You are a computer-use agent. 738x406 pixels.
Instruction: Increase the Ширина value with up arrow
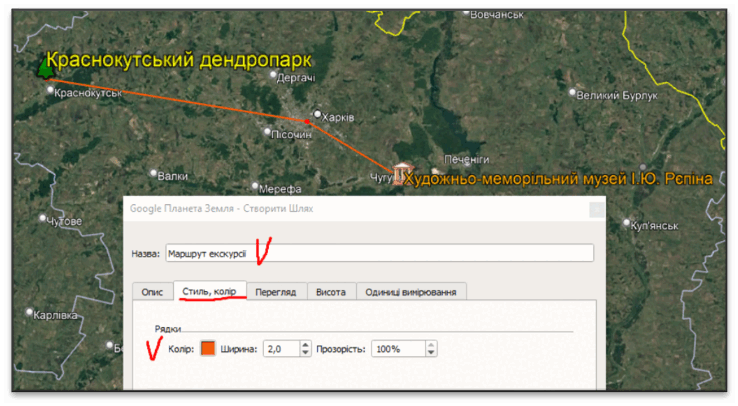click(x=305, y=345)
